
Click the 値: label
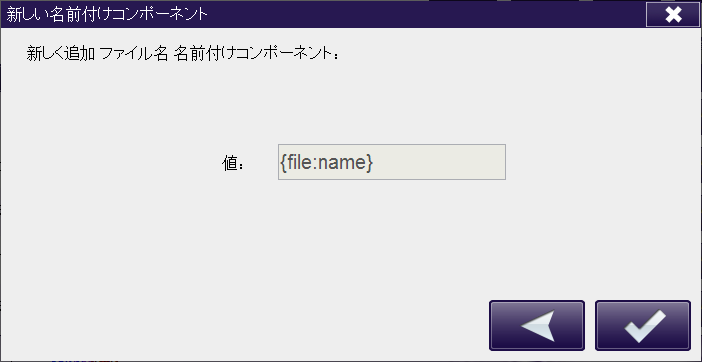coord(233,164)
